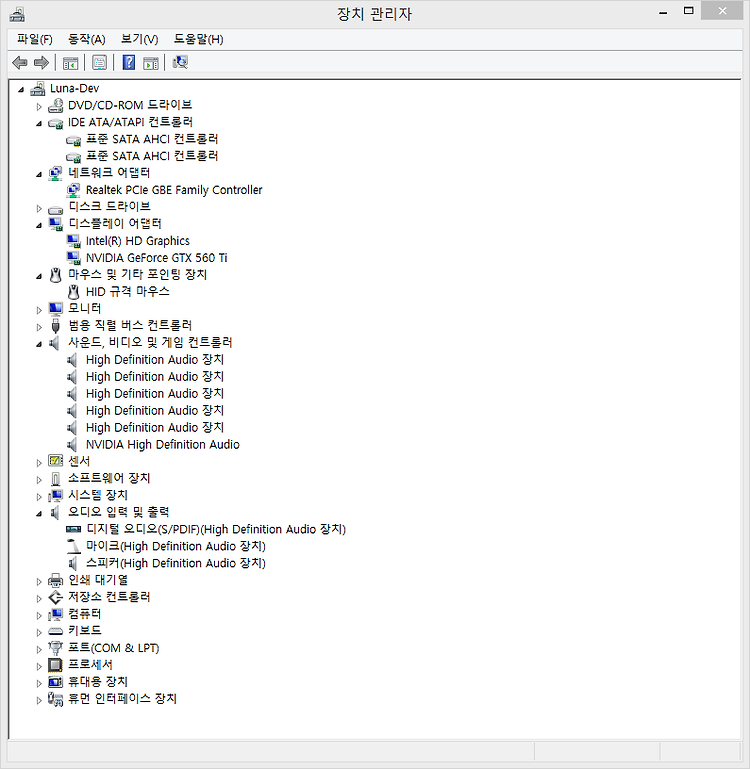This screenshot has width=750, height=769.
Task: Click the 디지털 오디오(S/PDIF) device icon
Action: coord(73,529)
